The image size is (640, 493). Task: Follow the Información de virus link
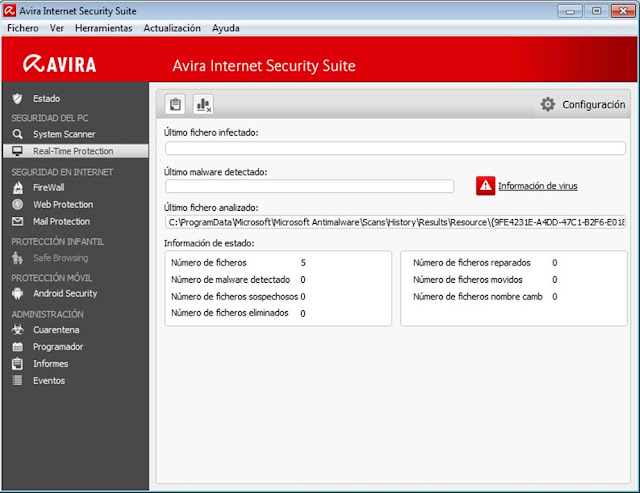(538, 186)
